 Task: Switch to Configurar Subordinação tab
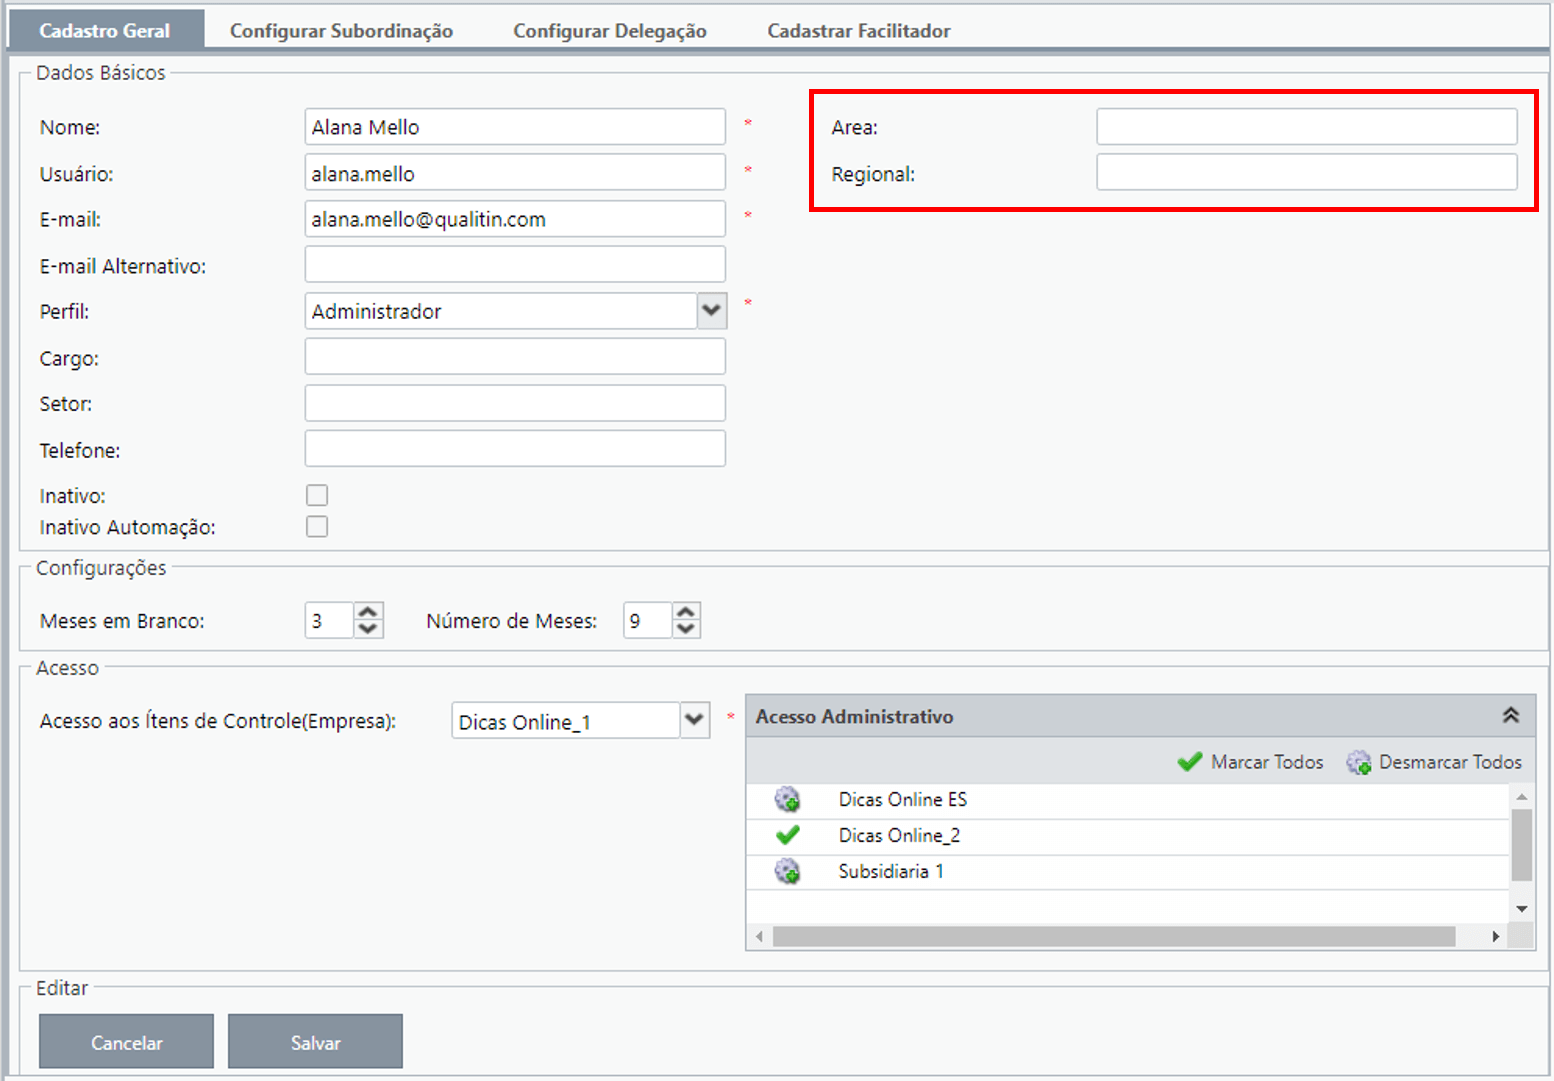341,30
